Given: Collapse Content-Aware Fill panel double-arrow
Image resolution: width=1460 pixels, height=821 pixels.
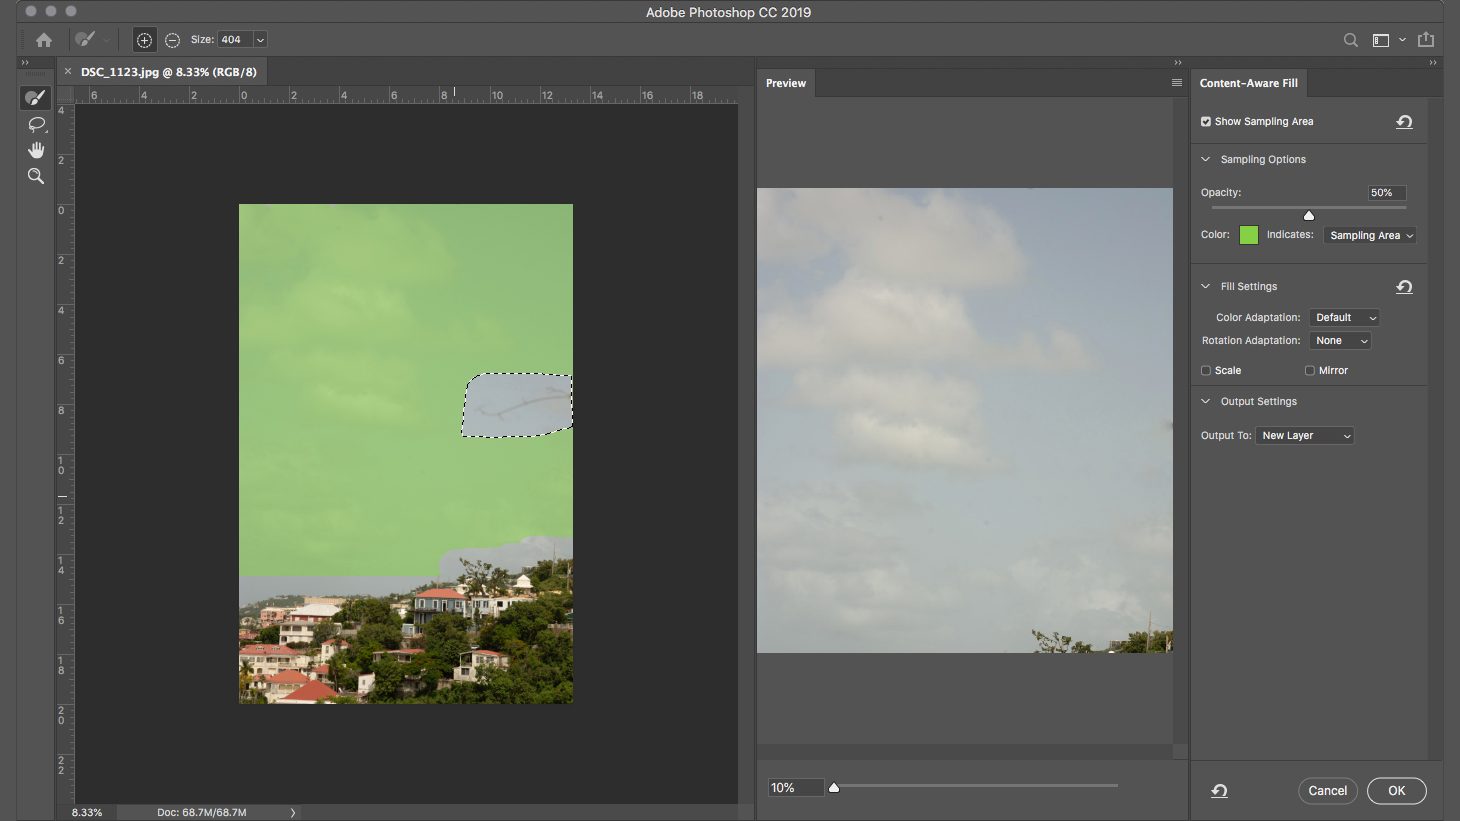Looking at the screenshot, I should pos(1433,63).
